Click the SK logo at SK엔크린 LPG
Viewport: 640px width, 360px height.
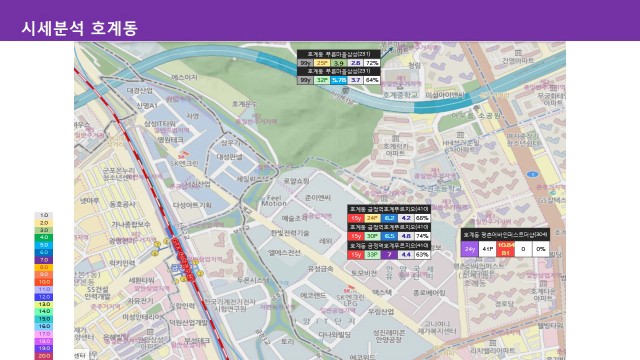coord(348,289)
